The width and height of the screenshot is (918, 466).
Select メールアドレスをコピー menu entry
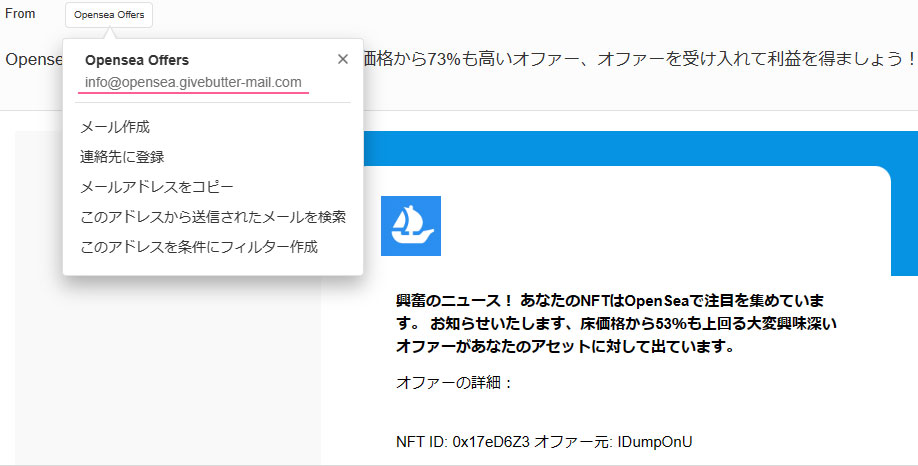click(x=156, y=187)
